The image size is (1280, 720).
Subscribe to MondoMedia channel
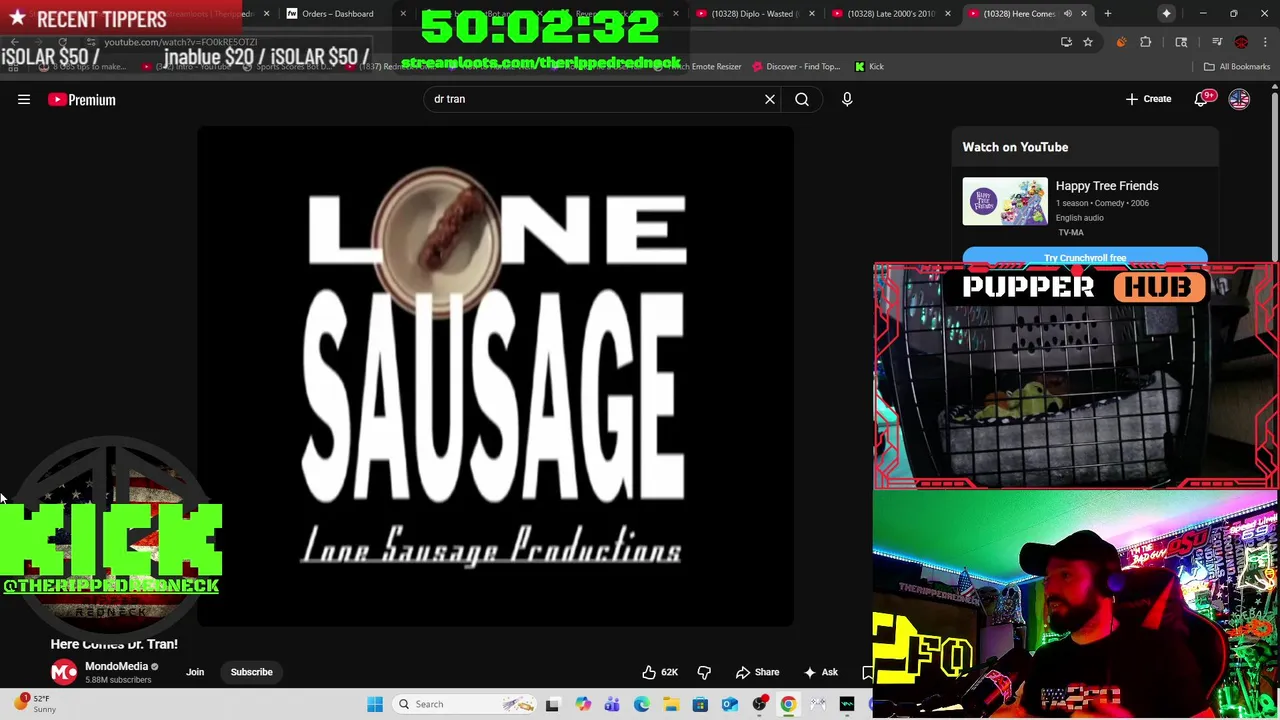pyautogui.click(x=251, y=672)
